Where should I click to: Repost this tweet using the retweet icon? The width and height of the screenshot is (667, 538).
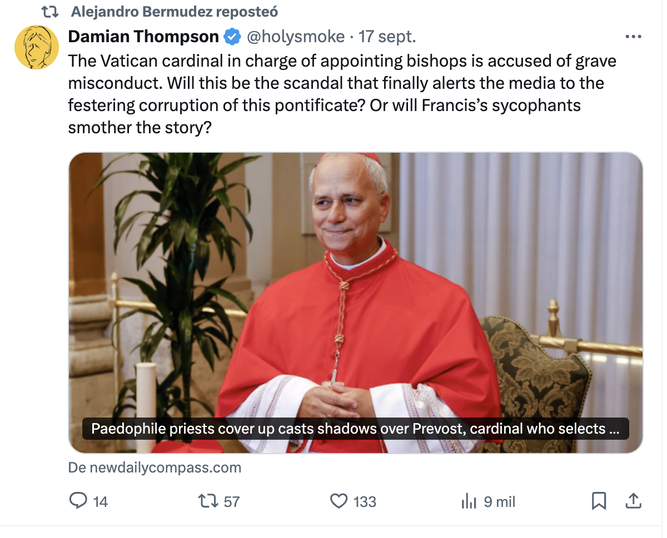click(208, 501)
